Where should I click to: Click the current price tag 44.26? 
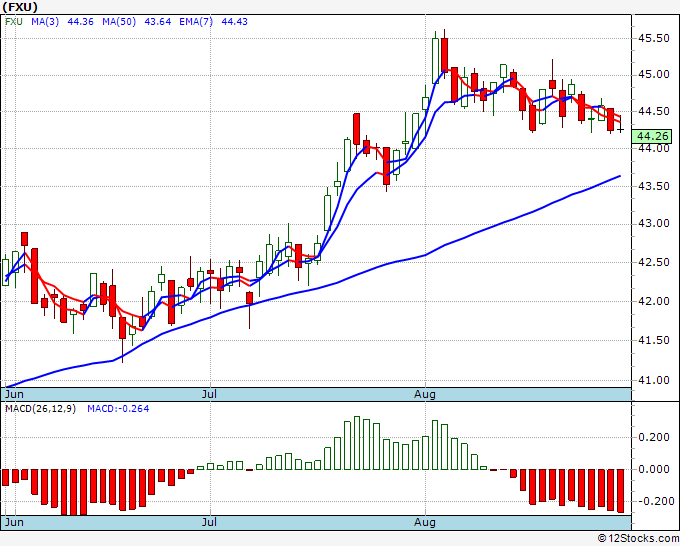coord(652,136)
